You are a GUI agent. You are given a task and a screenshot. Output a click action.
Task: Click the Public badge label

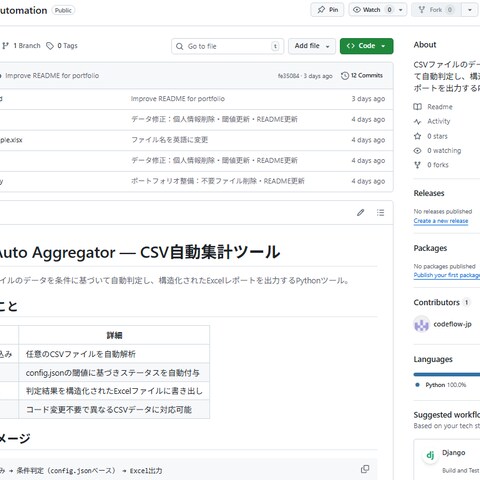pyautogui.click(x=63, y=10)
